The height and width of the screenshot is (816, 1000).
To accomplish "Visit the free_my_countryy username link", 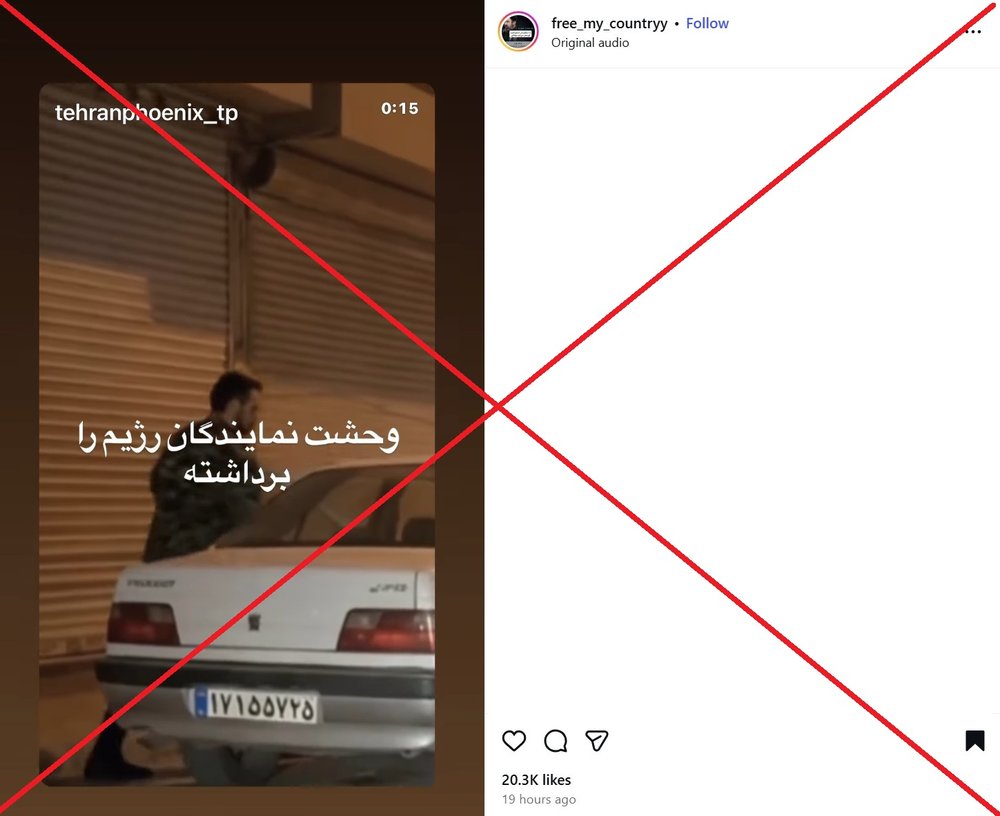I will pos(609,24).
